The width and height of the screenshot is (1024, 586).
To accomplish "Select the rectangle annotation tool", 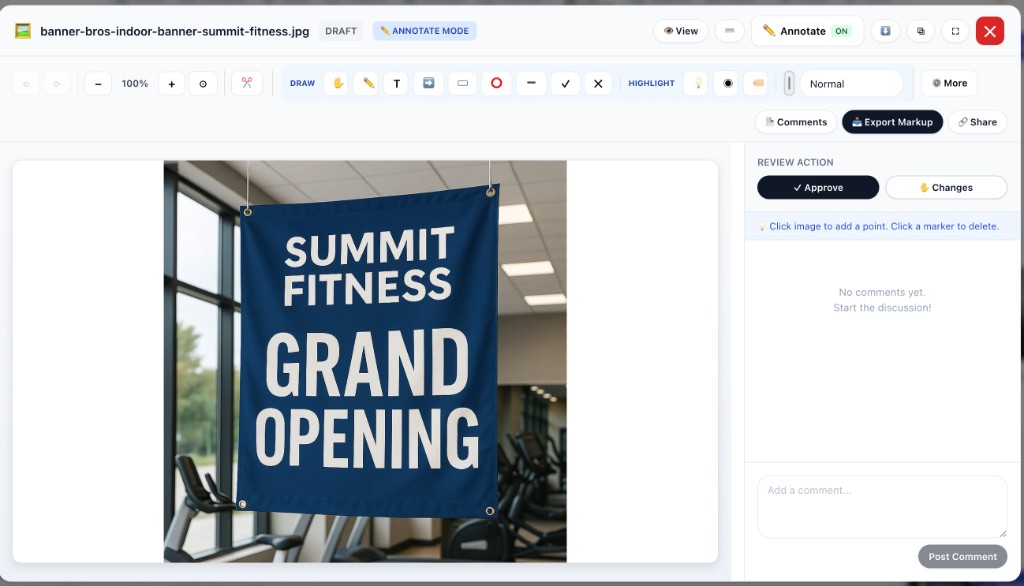I will pos(462,83).
